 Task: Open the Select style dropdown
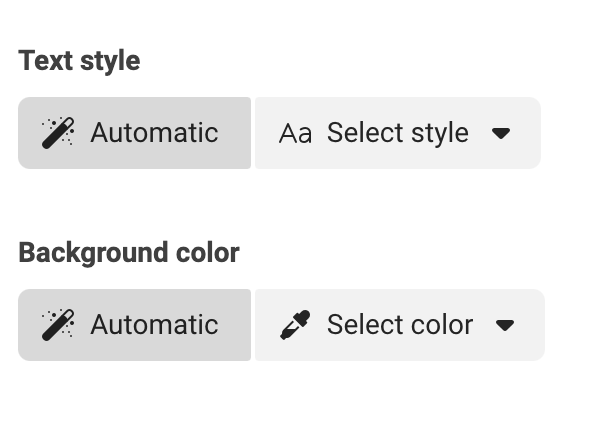point(398,133)
